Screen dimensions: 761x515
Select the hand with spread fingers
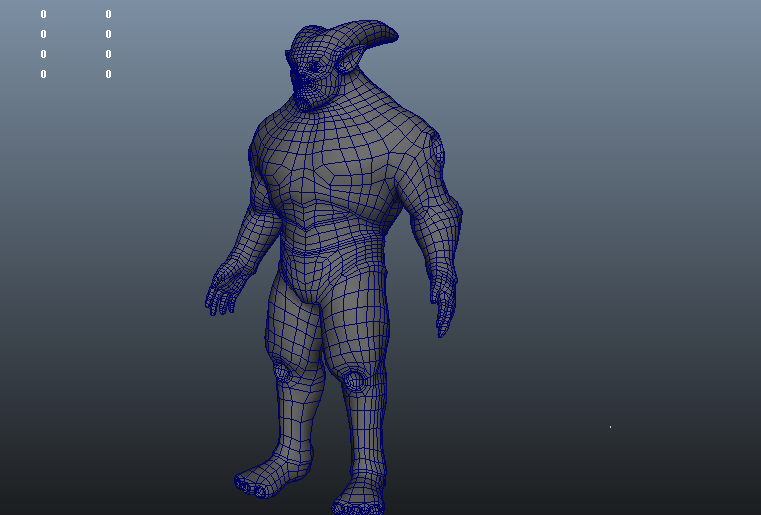pos(224,289)
